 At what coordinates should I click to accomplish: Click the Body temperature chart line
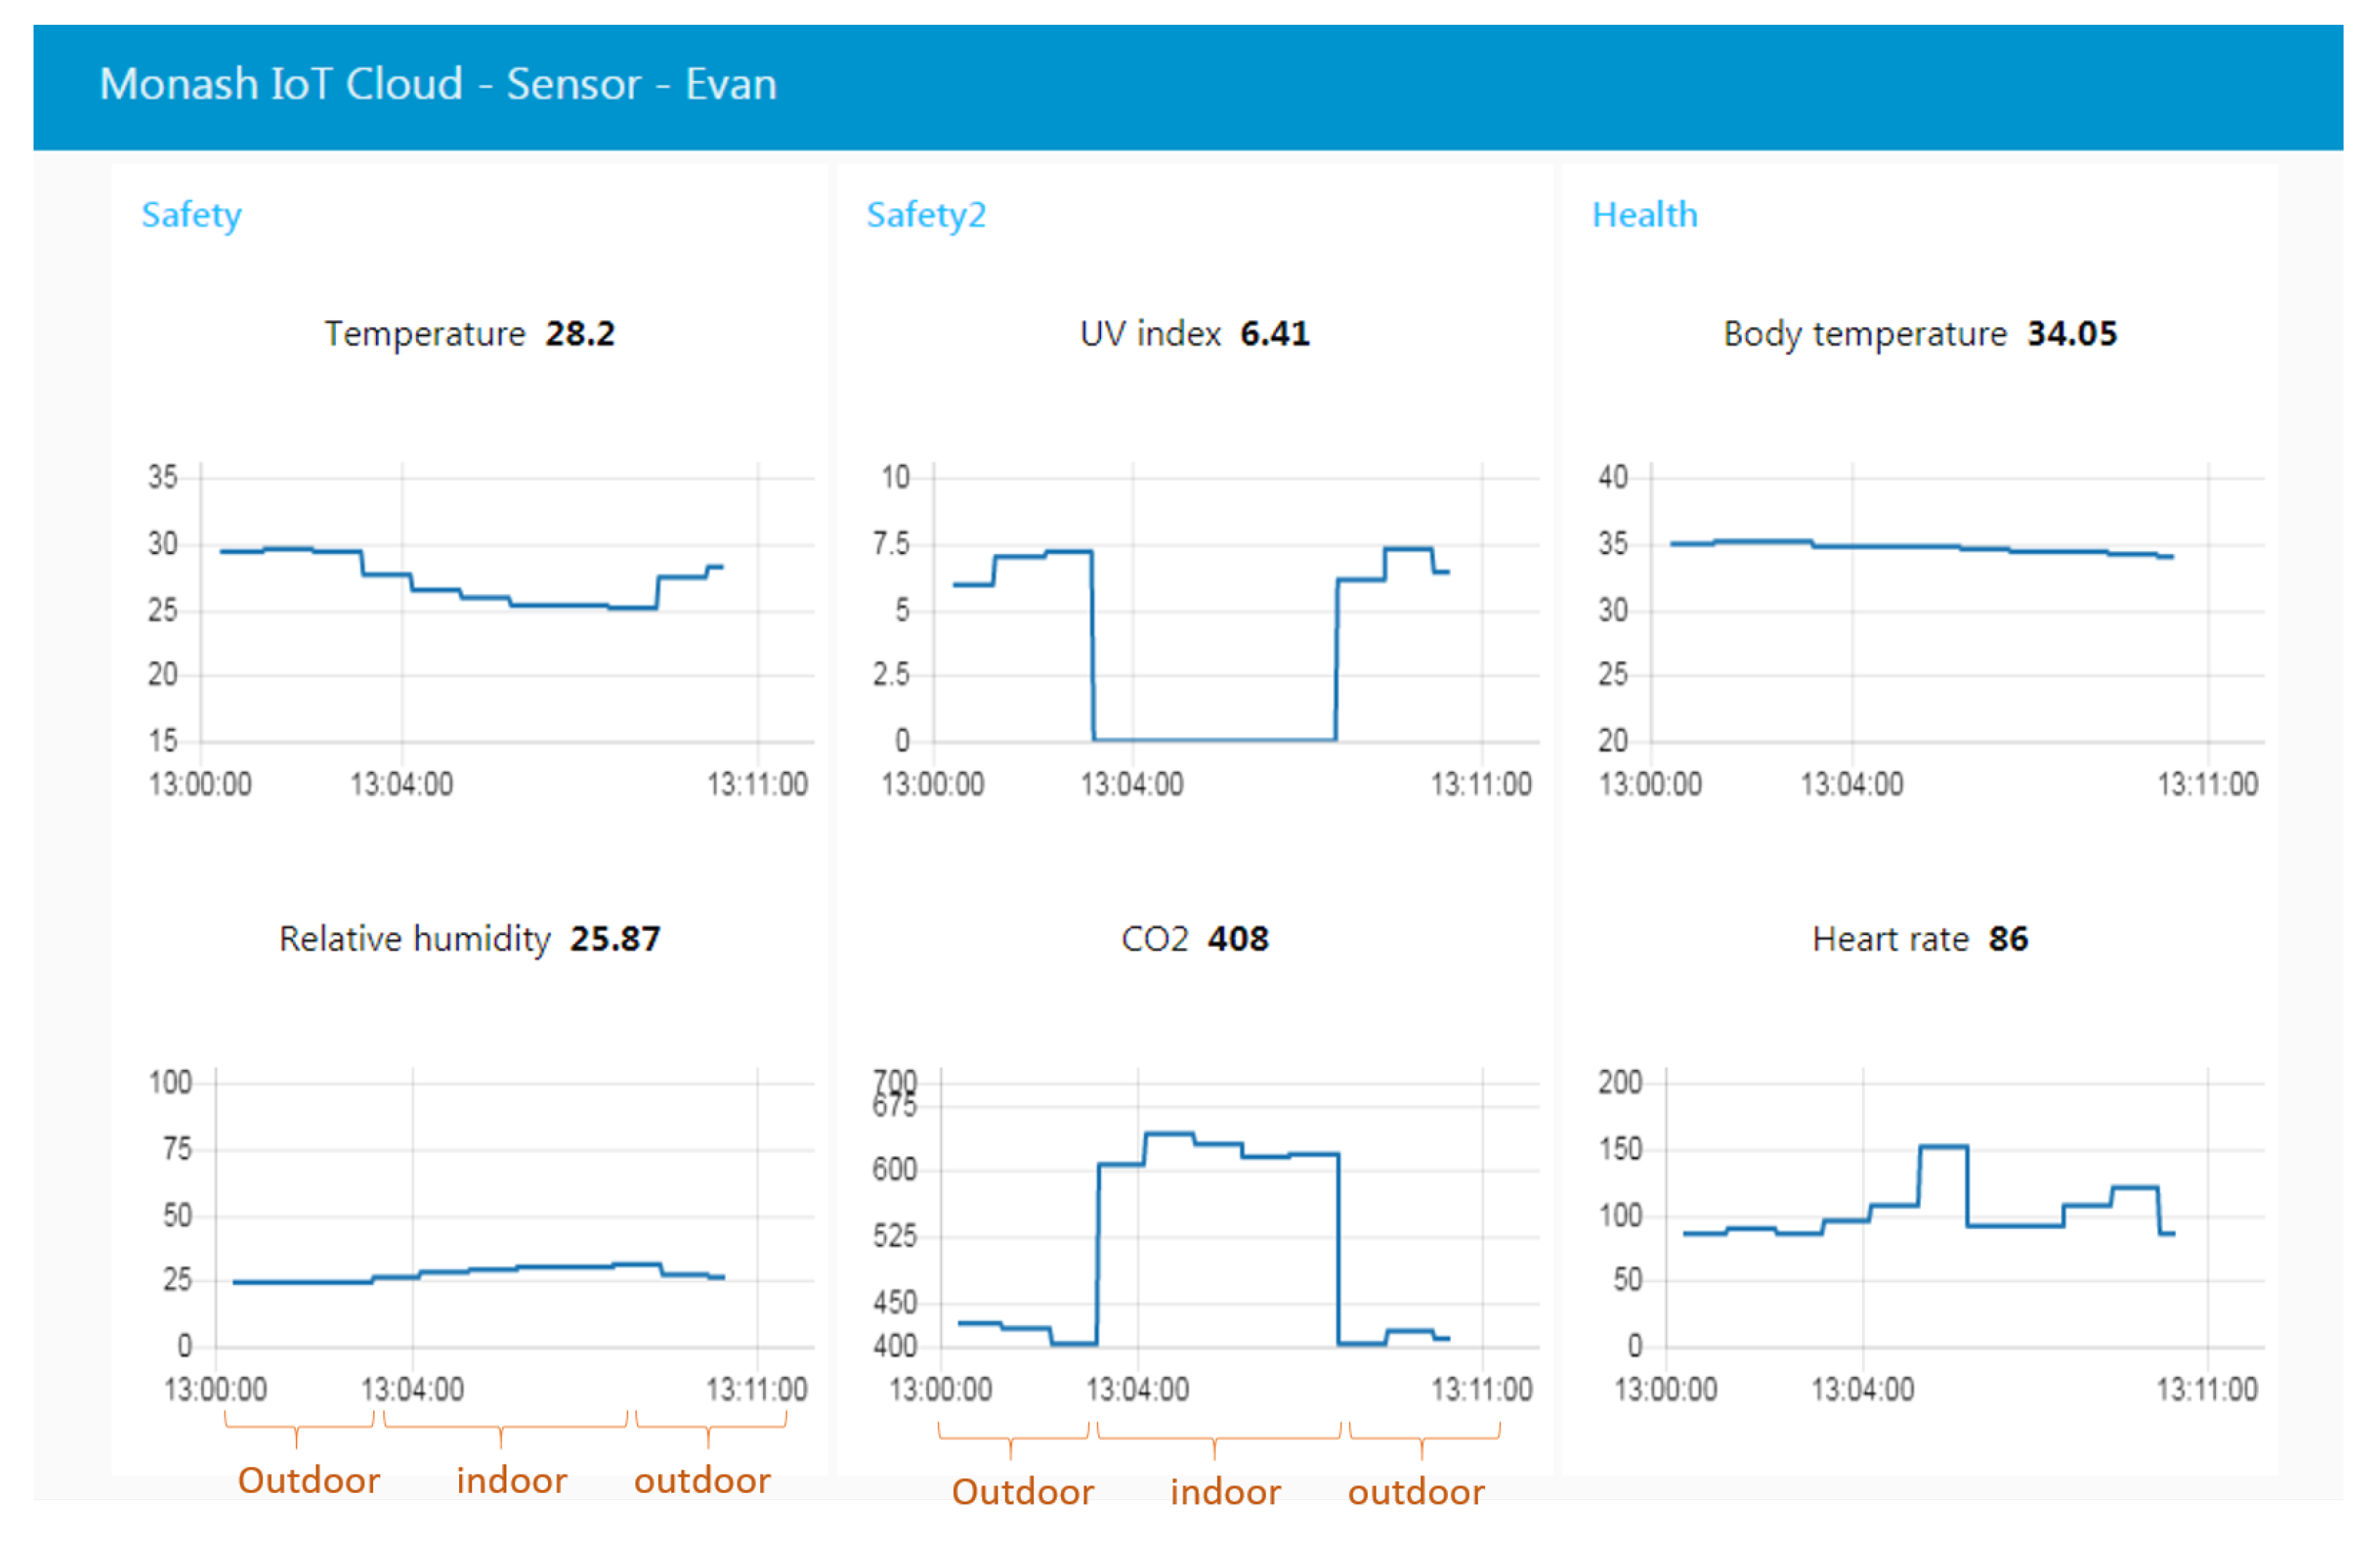point(1885,546)
